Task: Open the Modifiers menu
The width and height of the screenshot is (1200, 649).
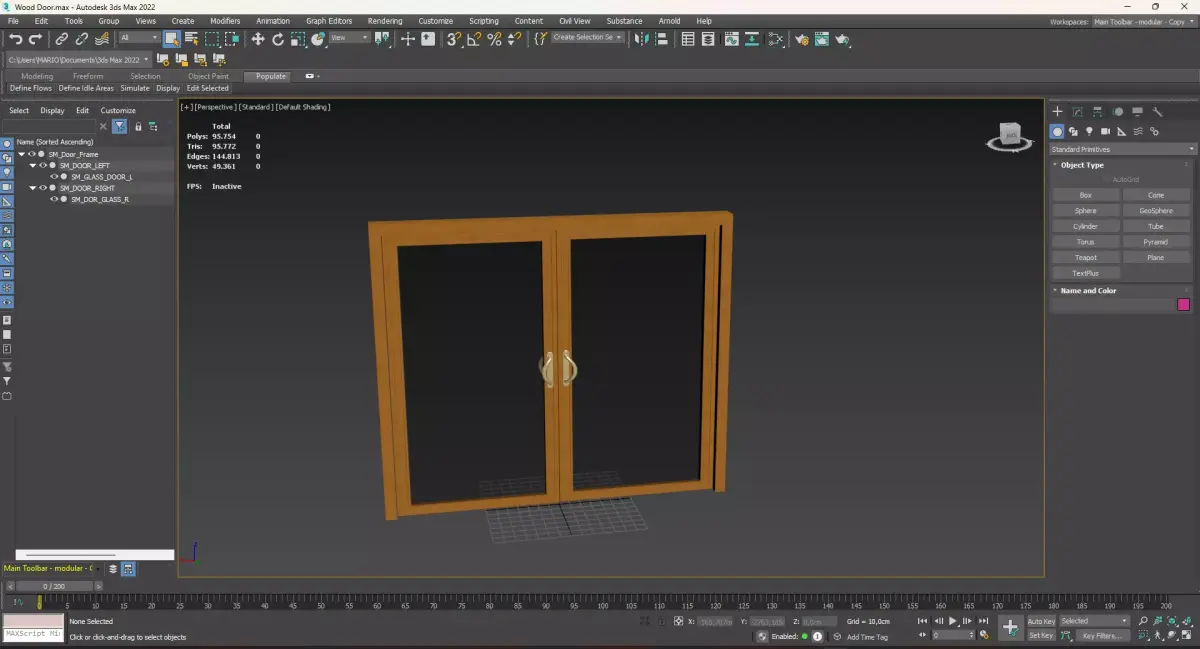Action: 225,21
